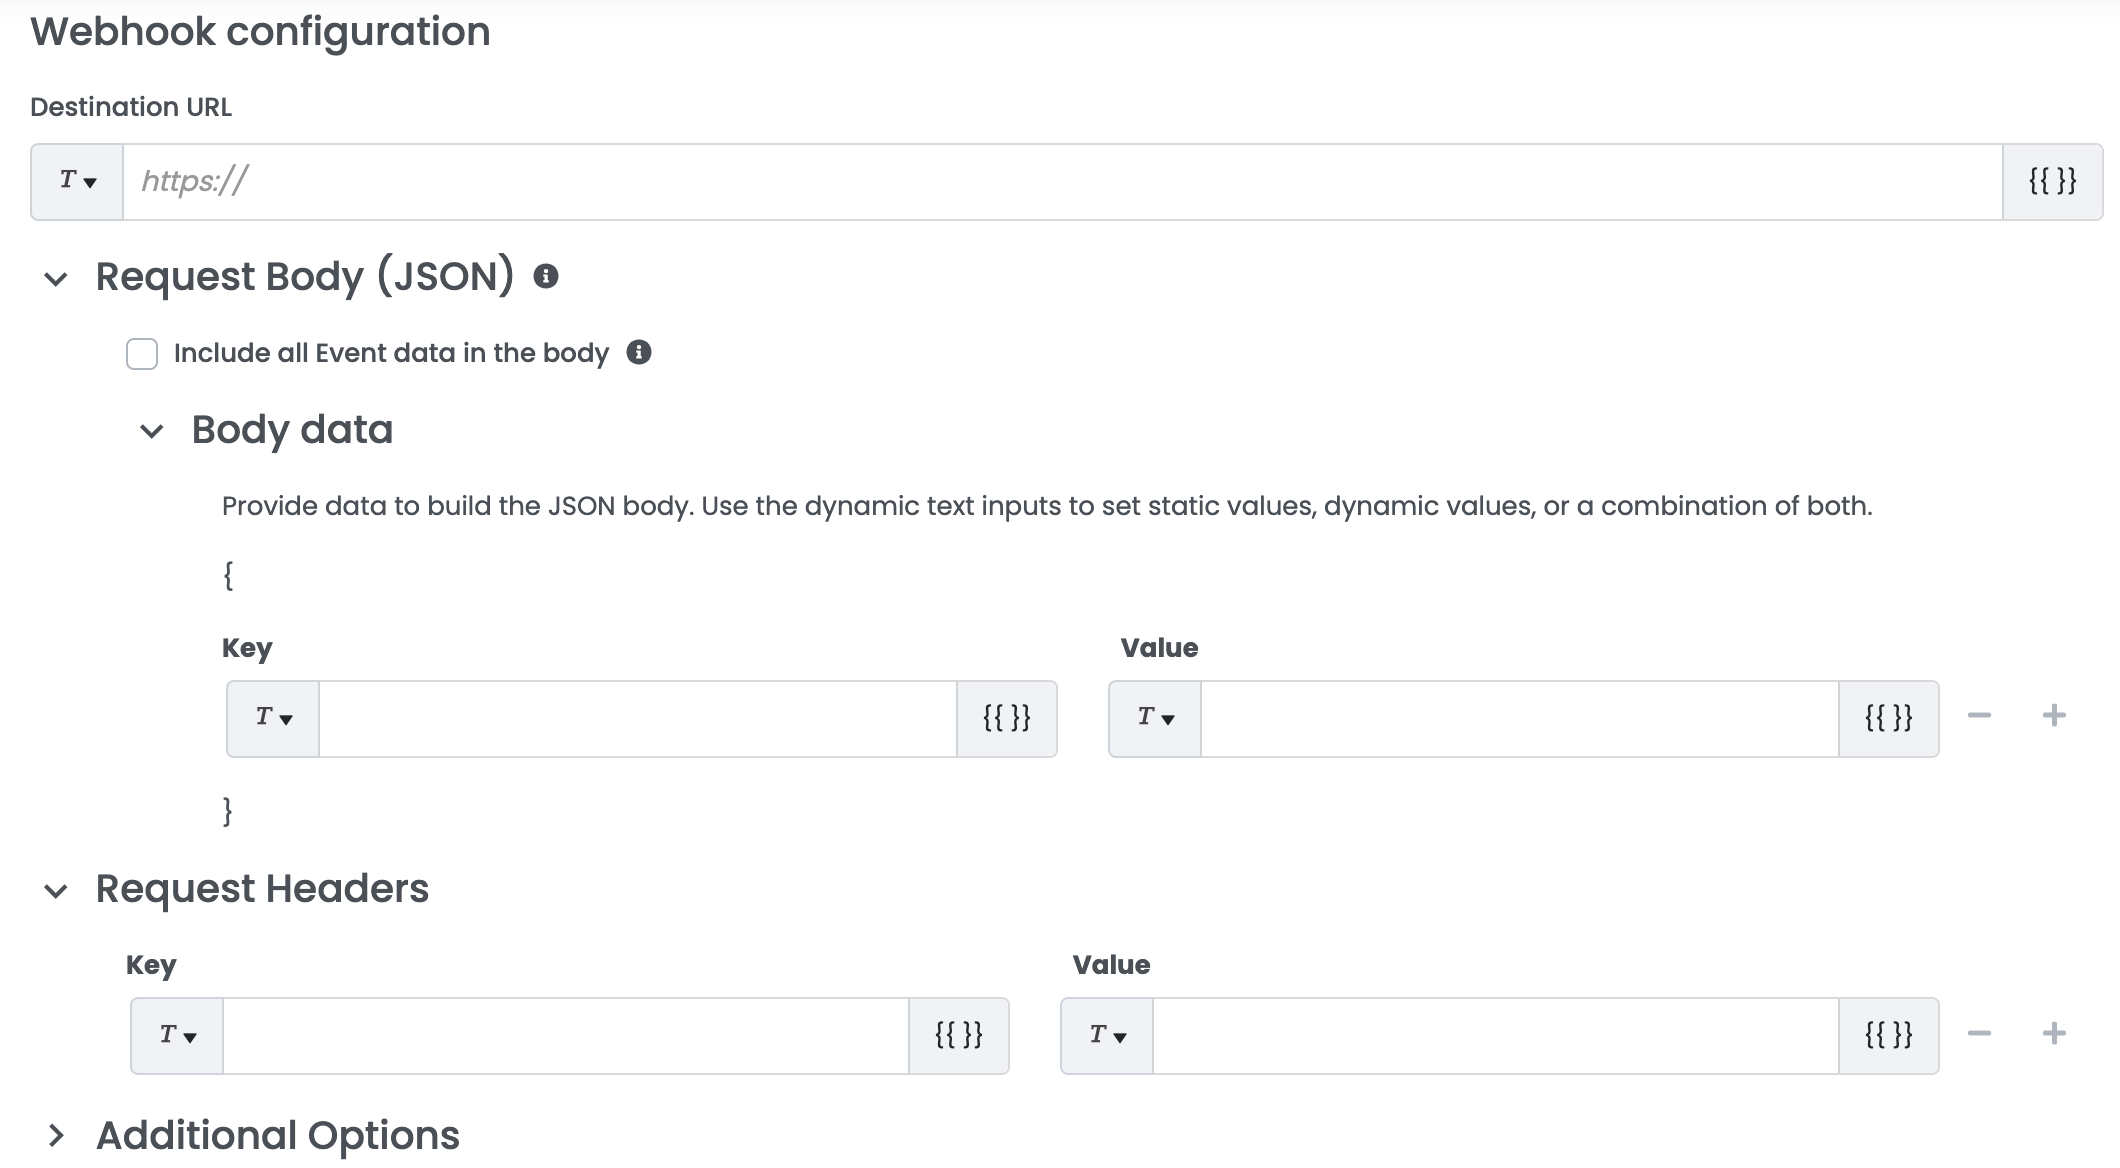The height and width of the screenshot is (1168, 2120).
Task: Open variable picker for Request Headers Key
Action: click(958, 1035)
